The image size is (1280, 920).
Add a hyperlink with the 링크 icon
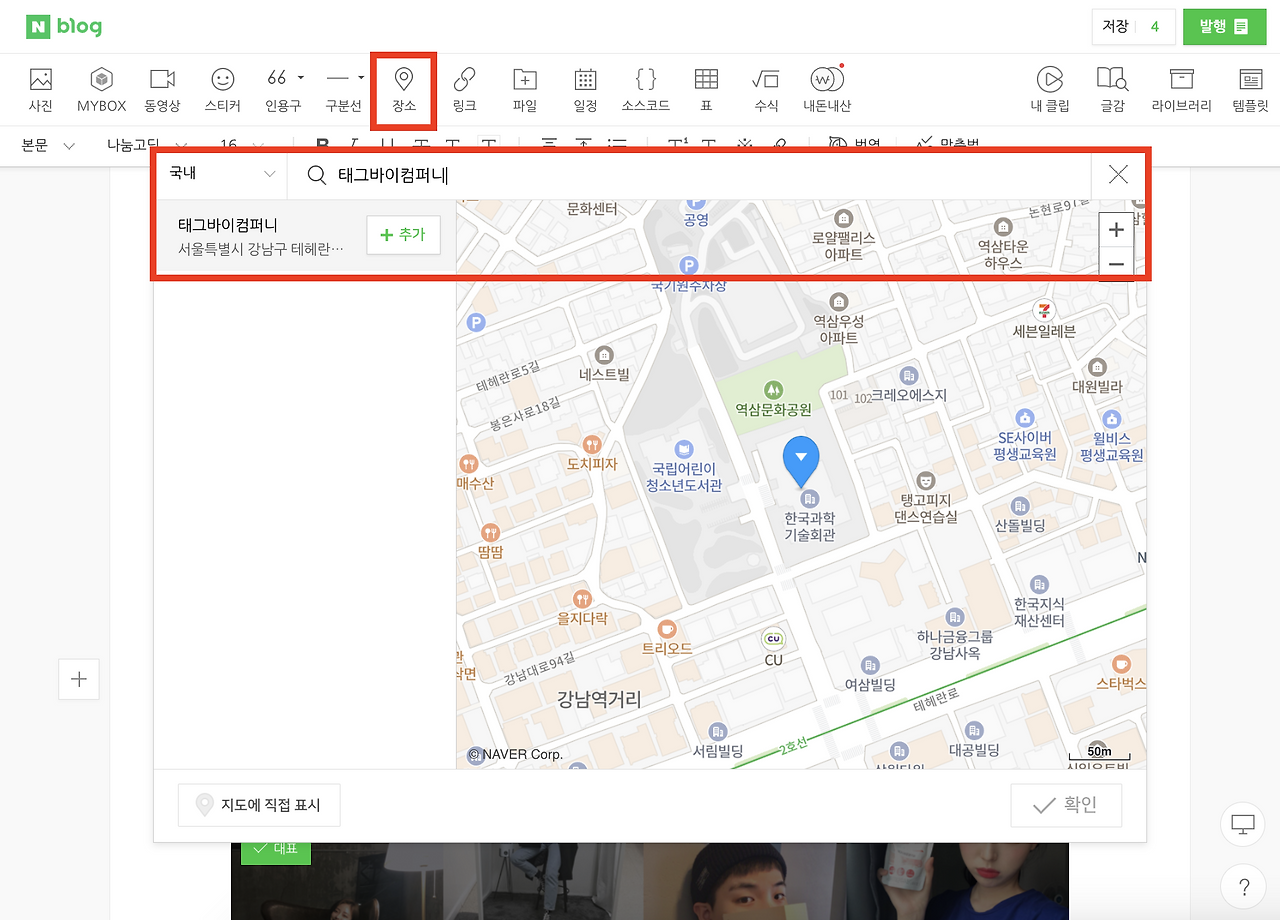465,88
